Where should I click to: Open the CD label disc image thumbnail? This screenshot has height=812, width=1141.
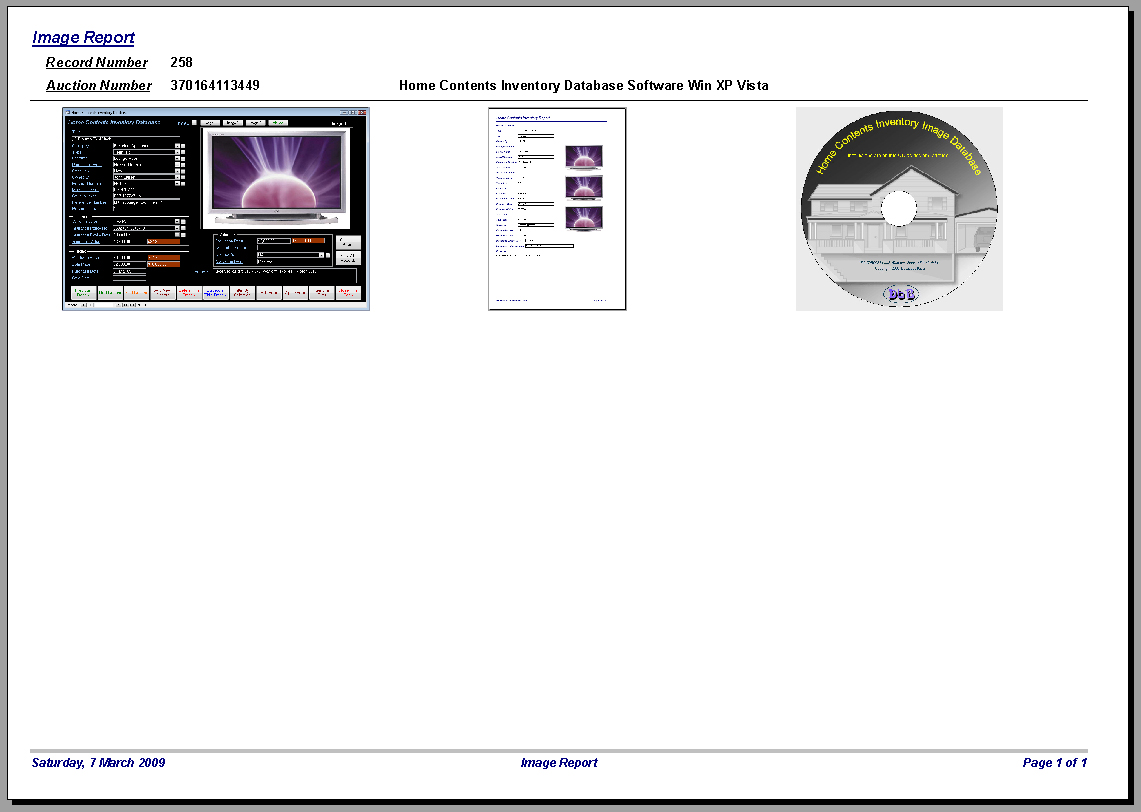coord(899,209)
